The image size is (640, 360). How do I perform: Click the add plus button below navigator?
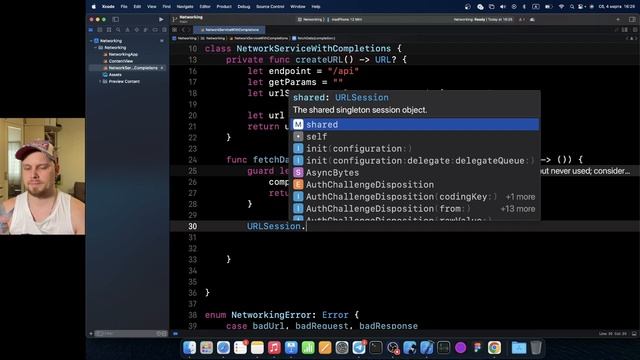pos(91,334)
